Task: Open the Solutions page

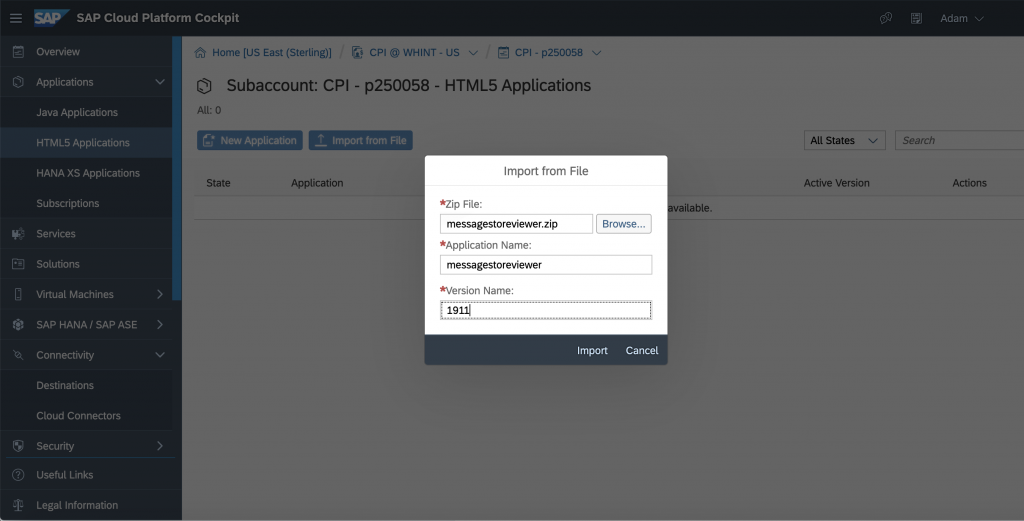Action: [57, 264]
